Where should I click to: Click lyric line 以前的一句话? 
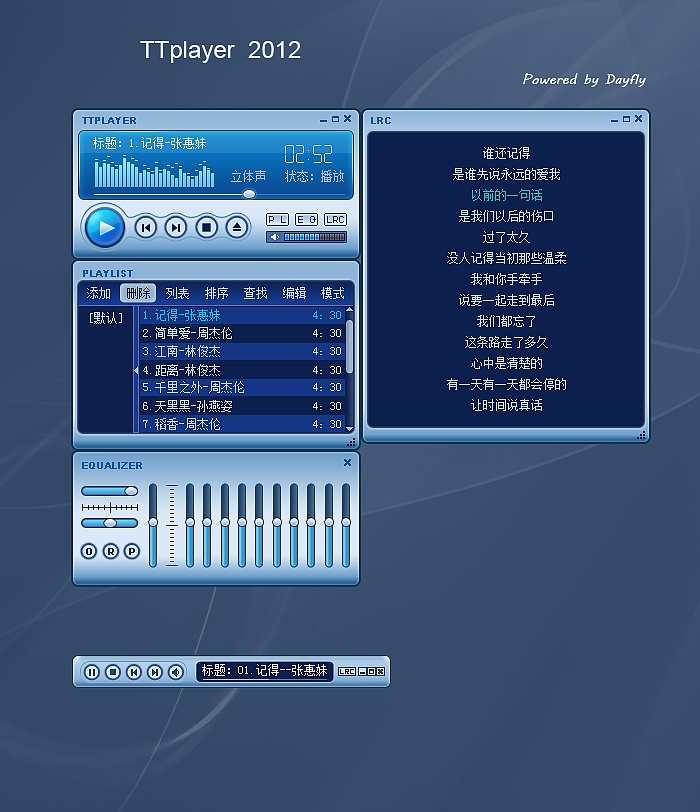click(x=506, y=195)
